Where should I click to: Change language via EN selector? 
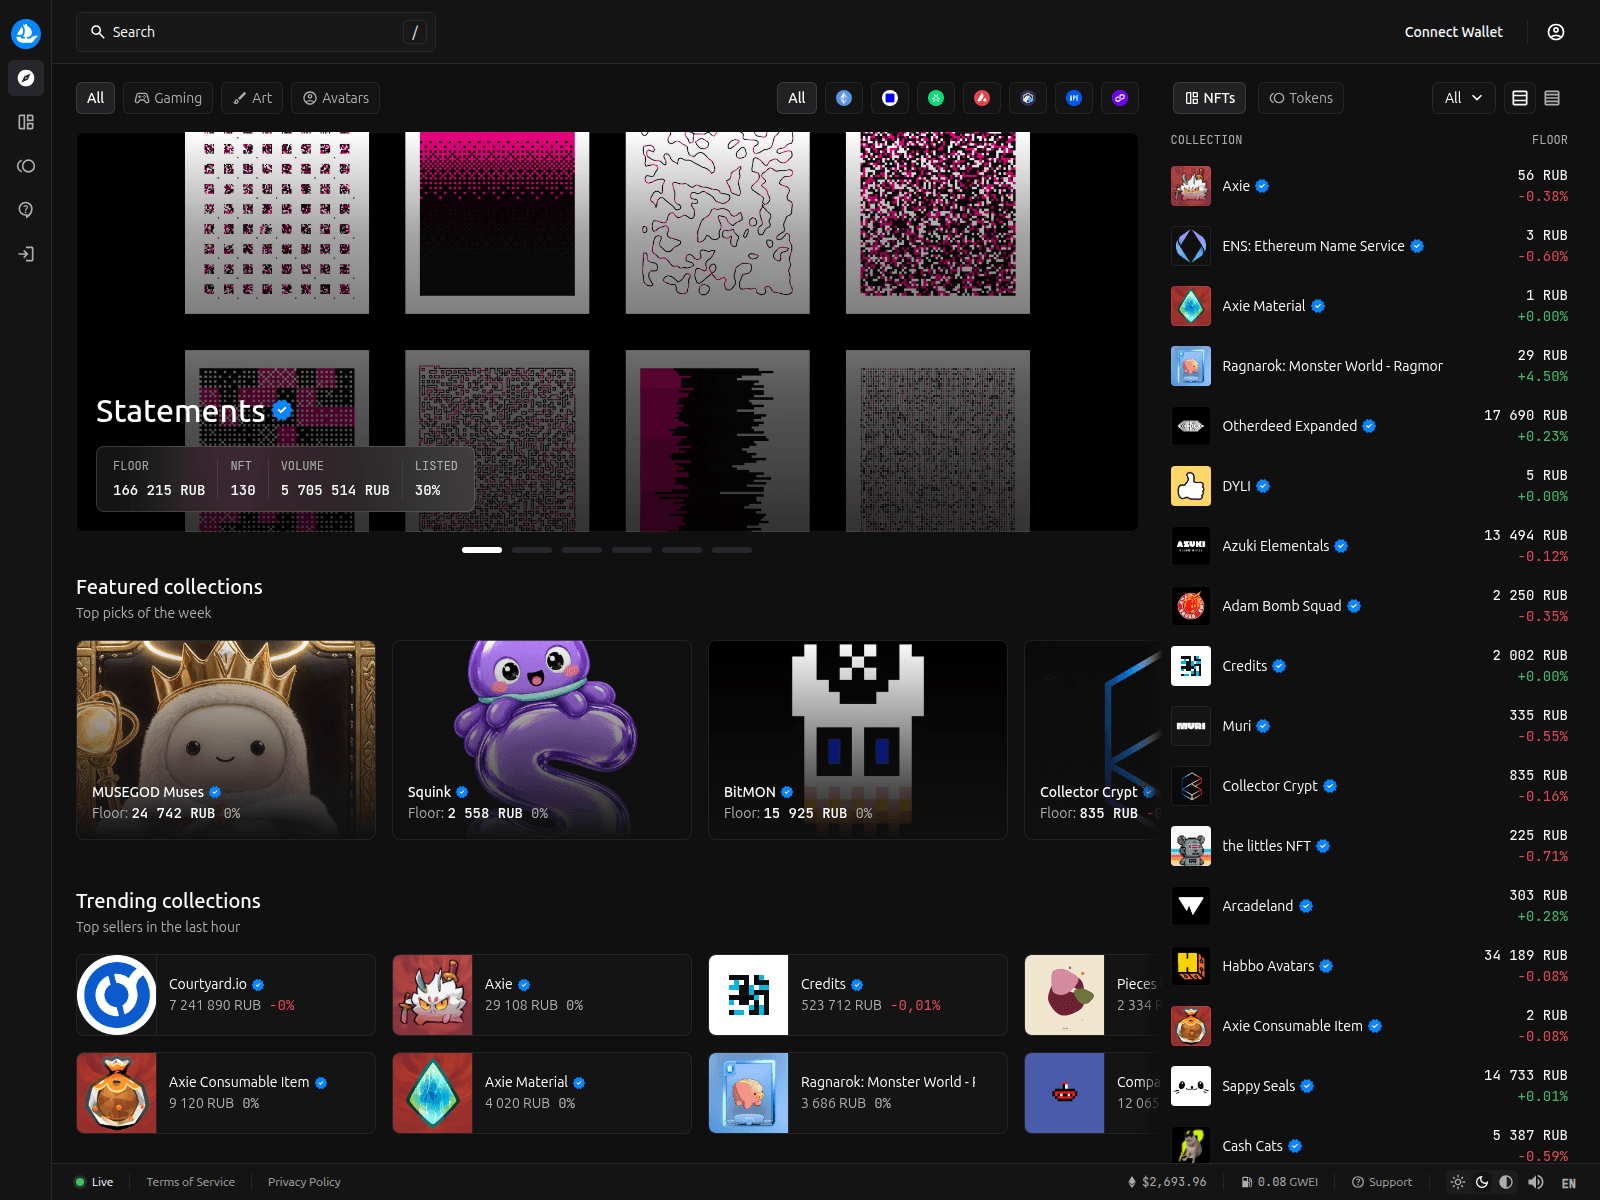click(1569, 1183)
